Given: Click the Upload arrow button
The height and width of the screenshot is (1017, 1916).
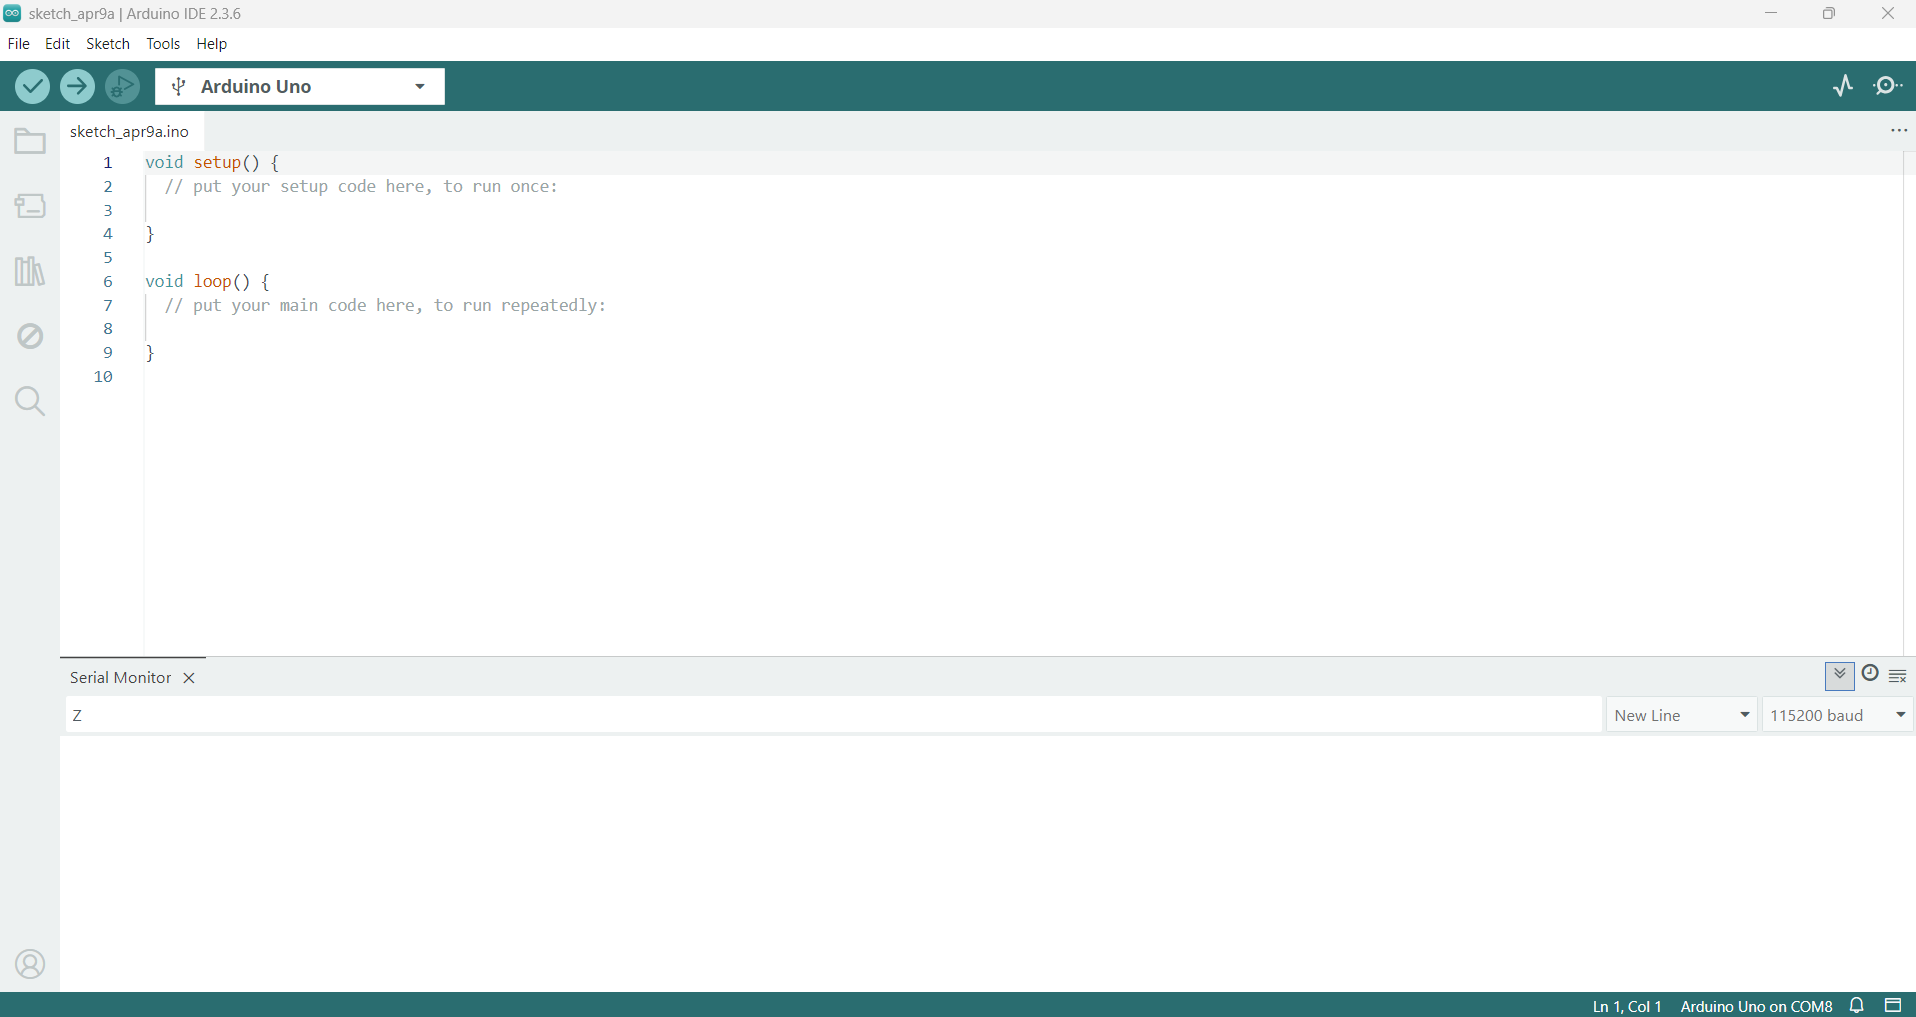Looking at the screenshot, I should [77, 86].
